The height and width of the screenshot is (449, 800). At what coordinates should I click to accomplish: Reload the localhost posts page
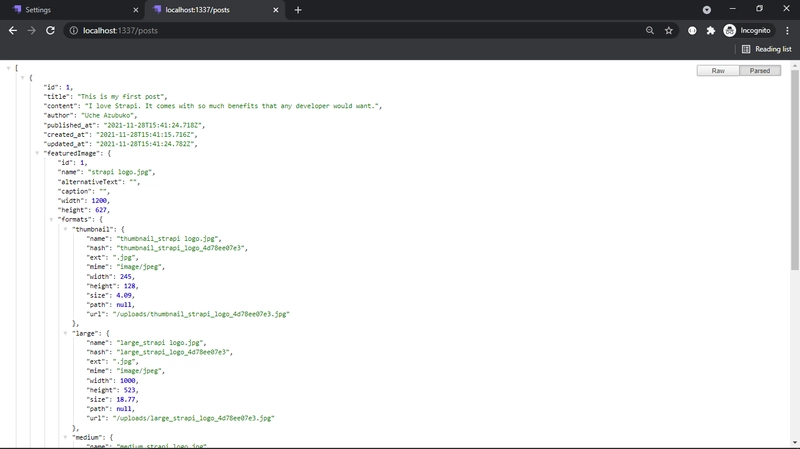[50, 31]
